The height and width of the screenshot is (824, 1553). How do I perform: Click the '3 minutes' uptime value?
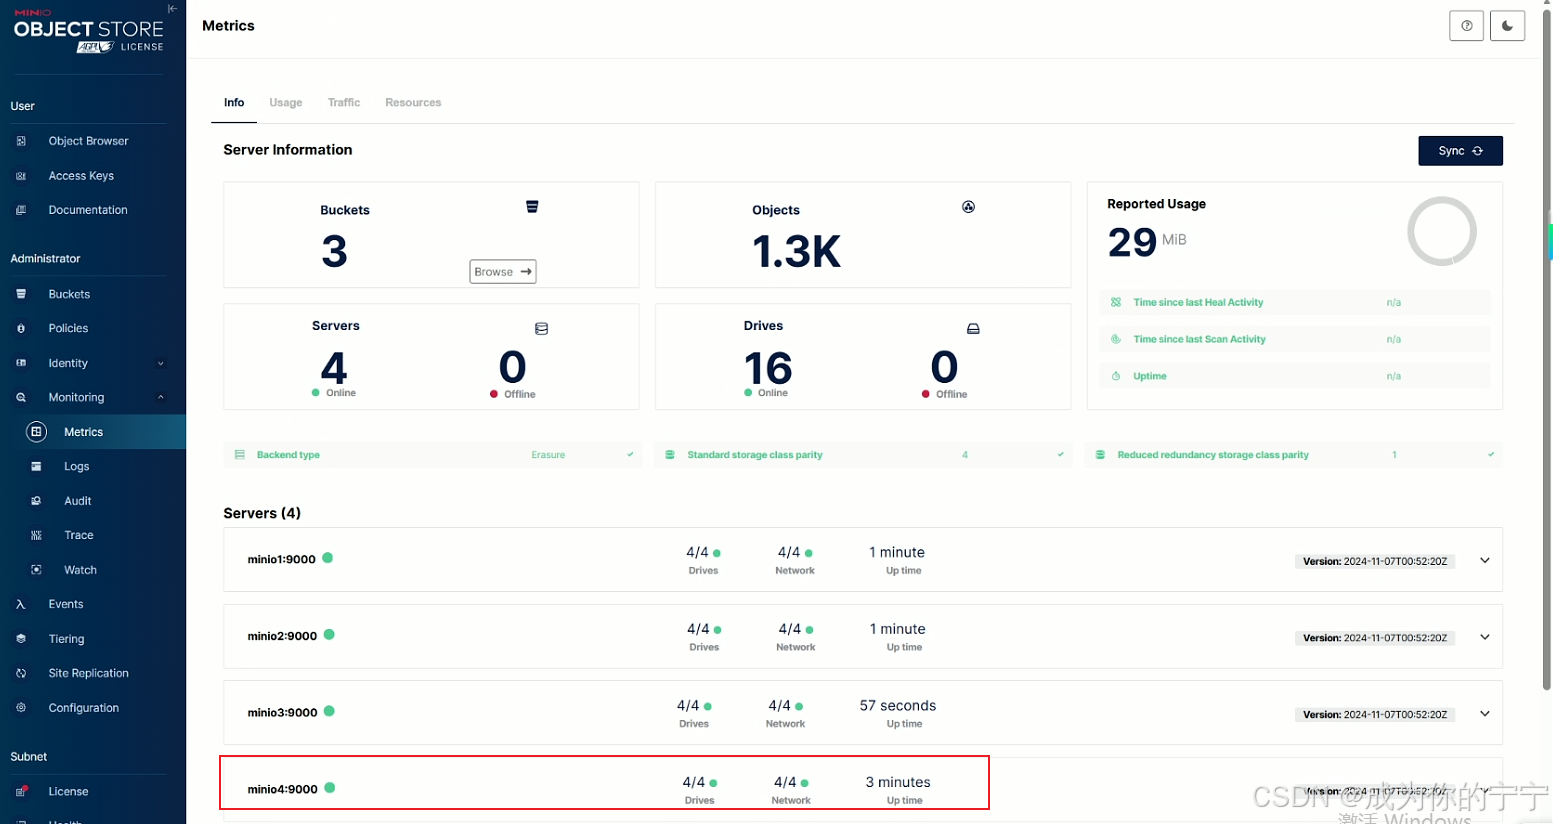pos(898,783)
